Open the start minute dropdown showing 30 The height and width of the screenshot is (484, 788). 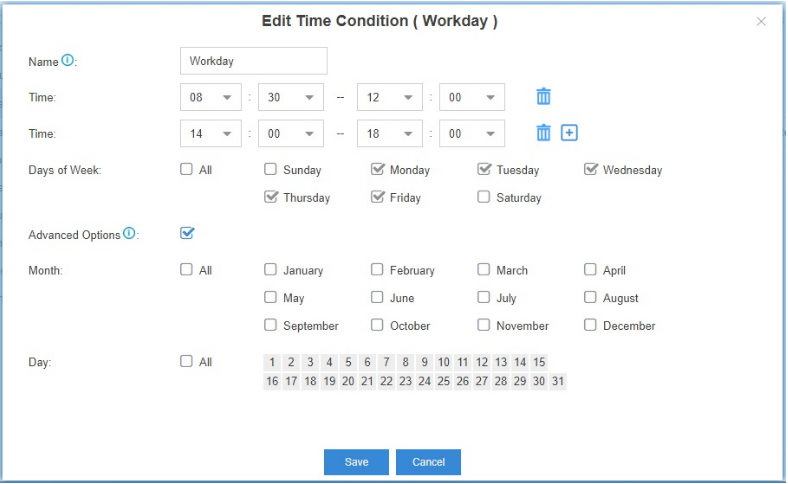click(x=291, y=97)
